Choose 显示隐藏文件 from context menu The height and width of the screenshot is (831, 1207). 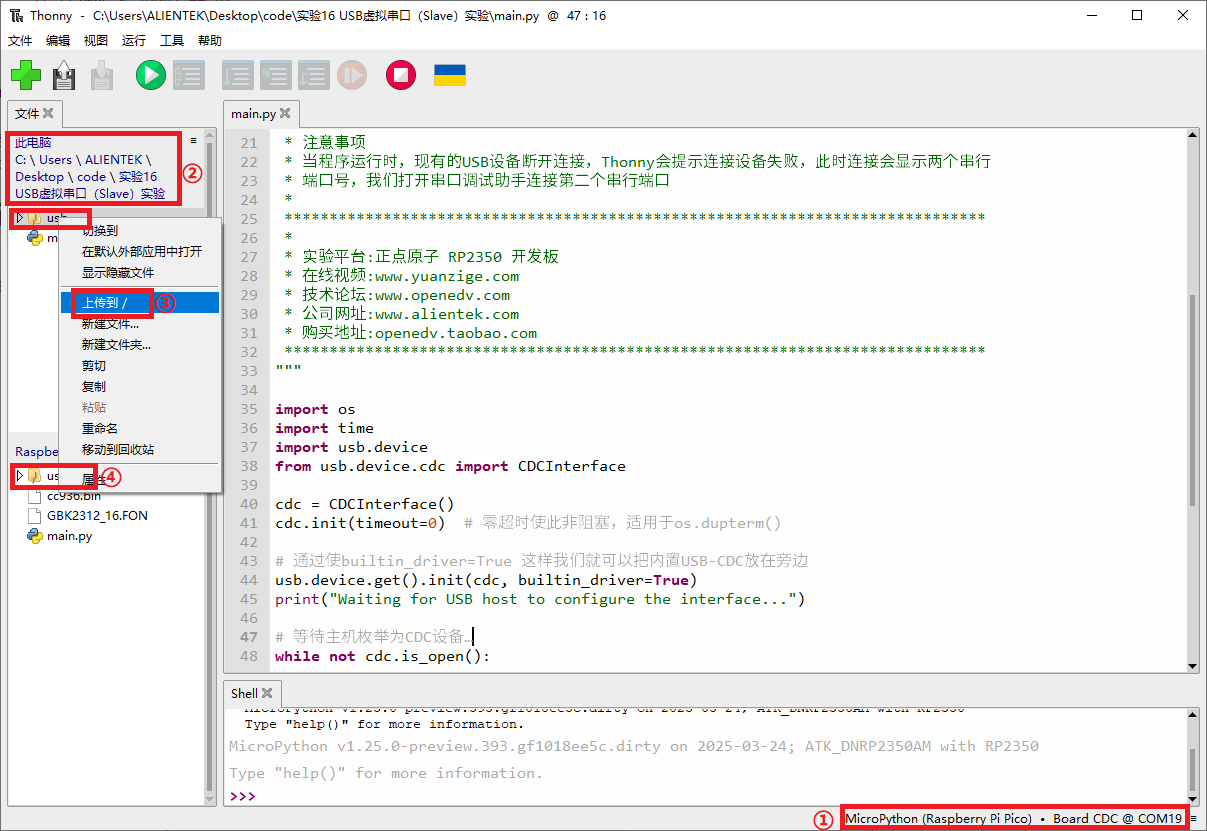[x=140, y=273]
